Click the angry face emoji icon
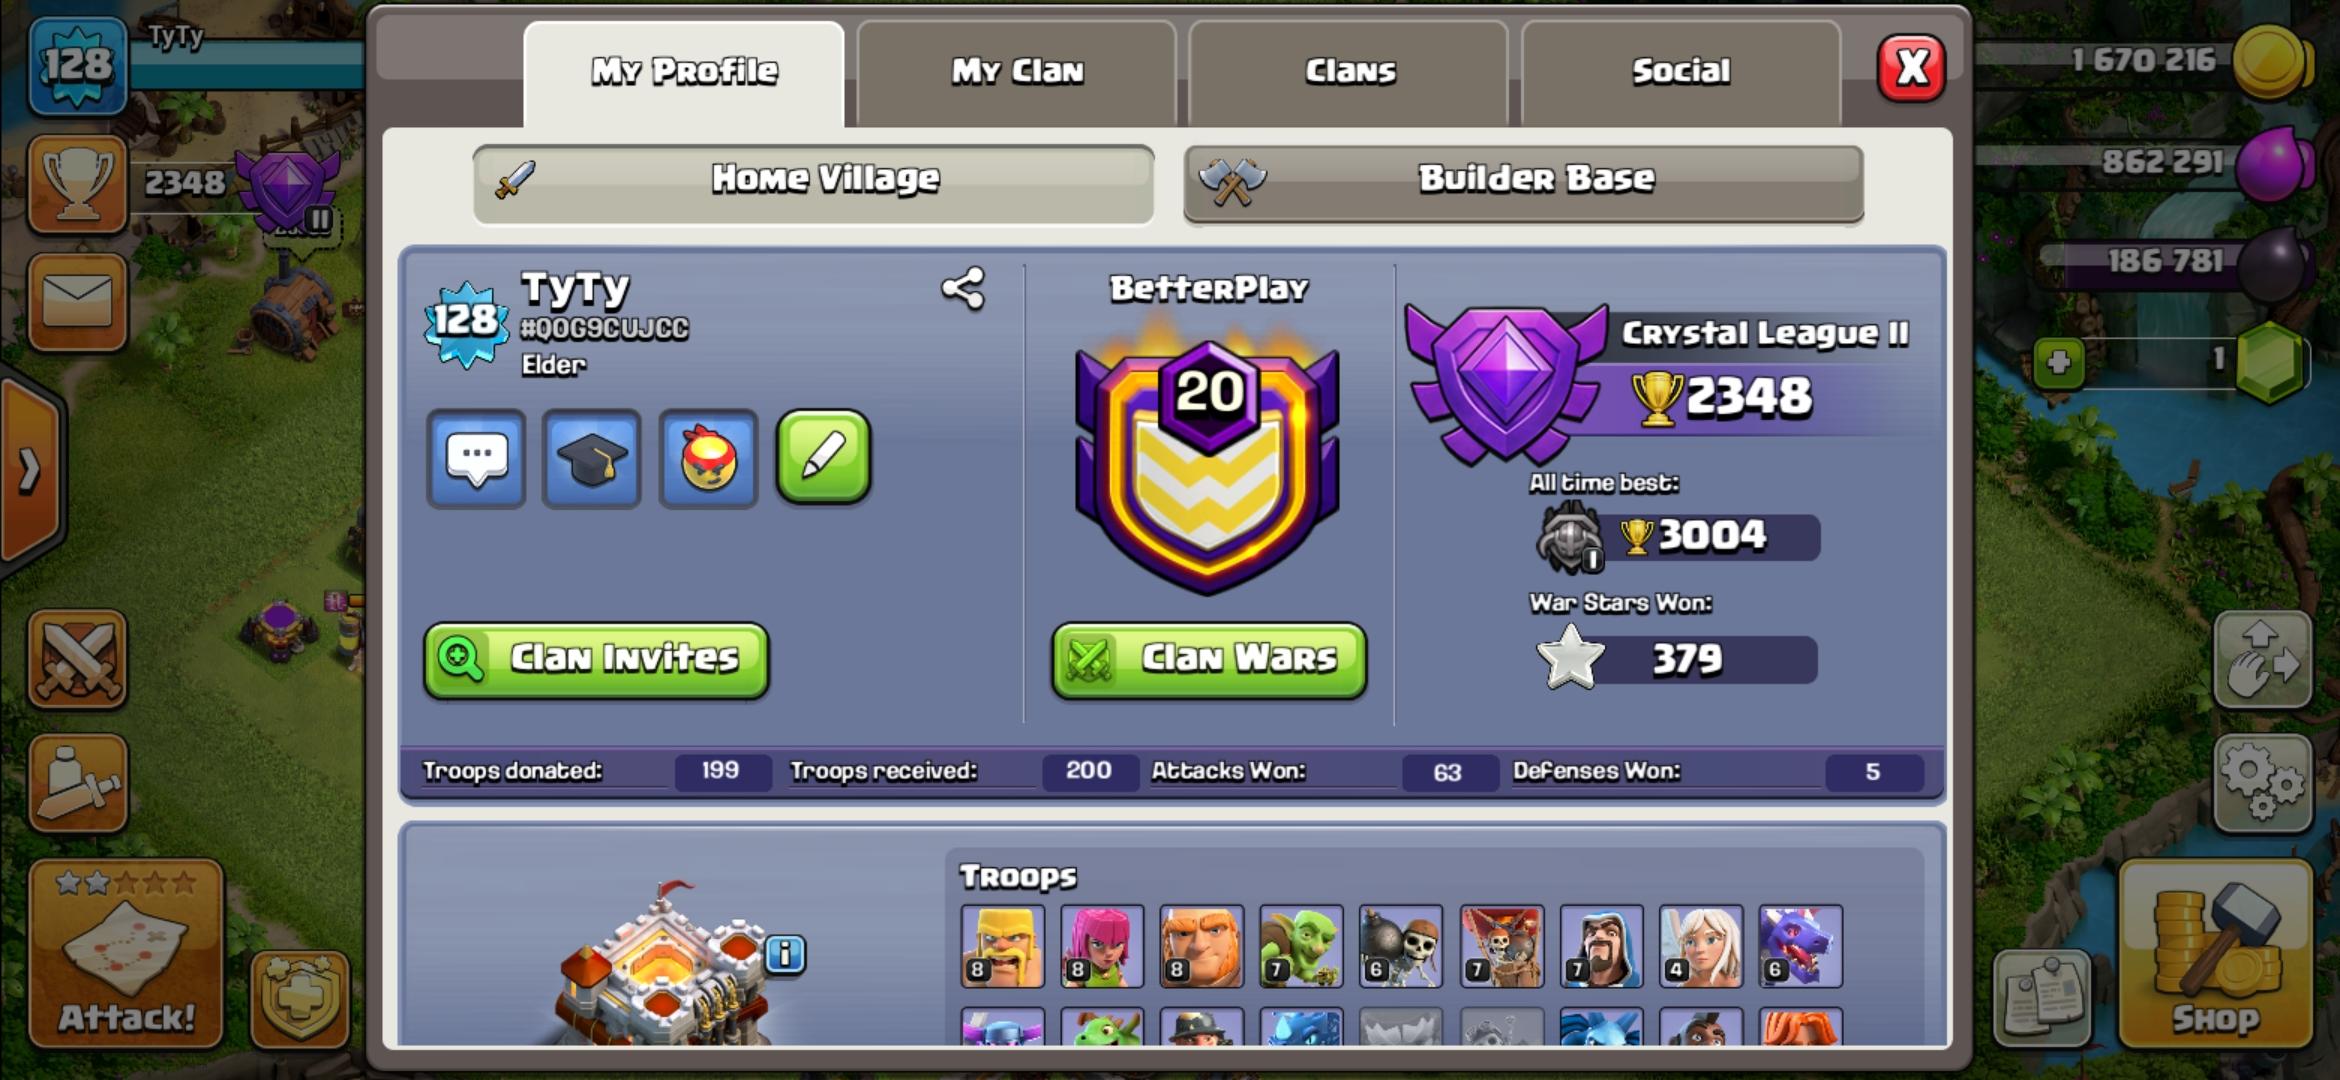This screenshot has height=1080, width=2340. click(708, 459)
